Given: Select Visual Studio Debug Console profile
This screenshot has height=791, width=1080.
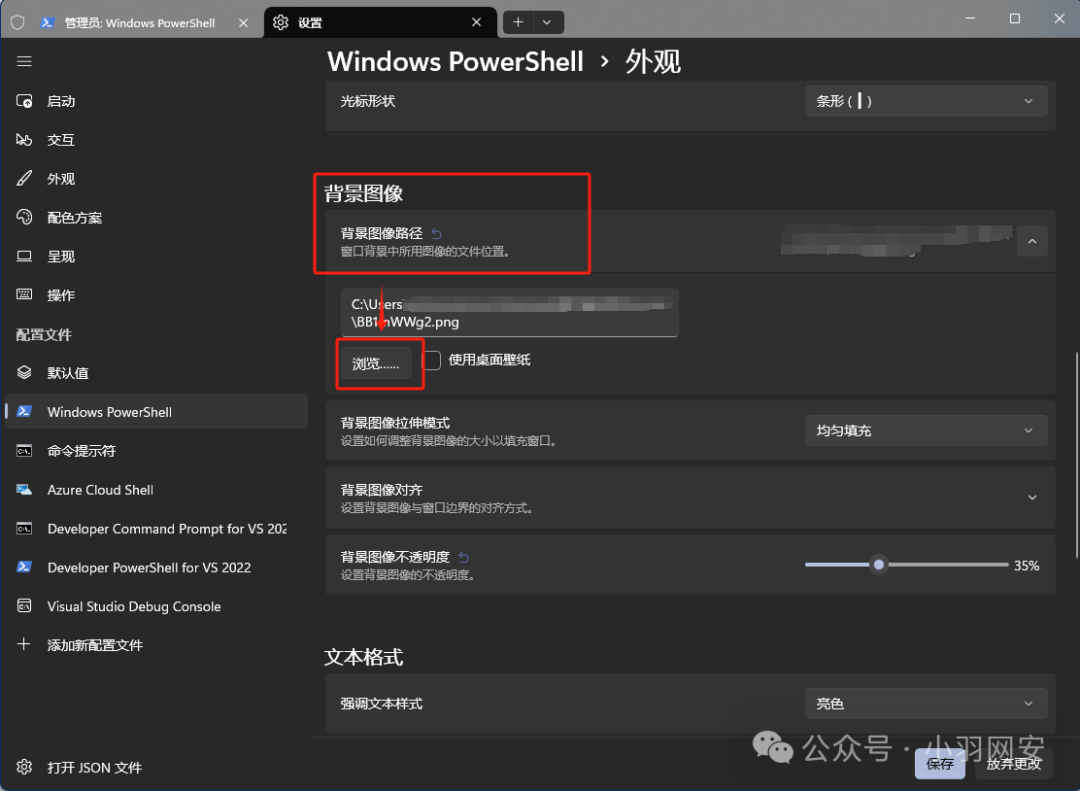Looking at the screenshot, I should point(156,606).
